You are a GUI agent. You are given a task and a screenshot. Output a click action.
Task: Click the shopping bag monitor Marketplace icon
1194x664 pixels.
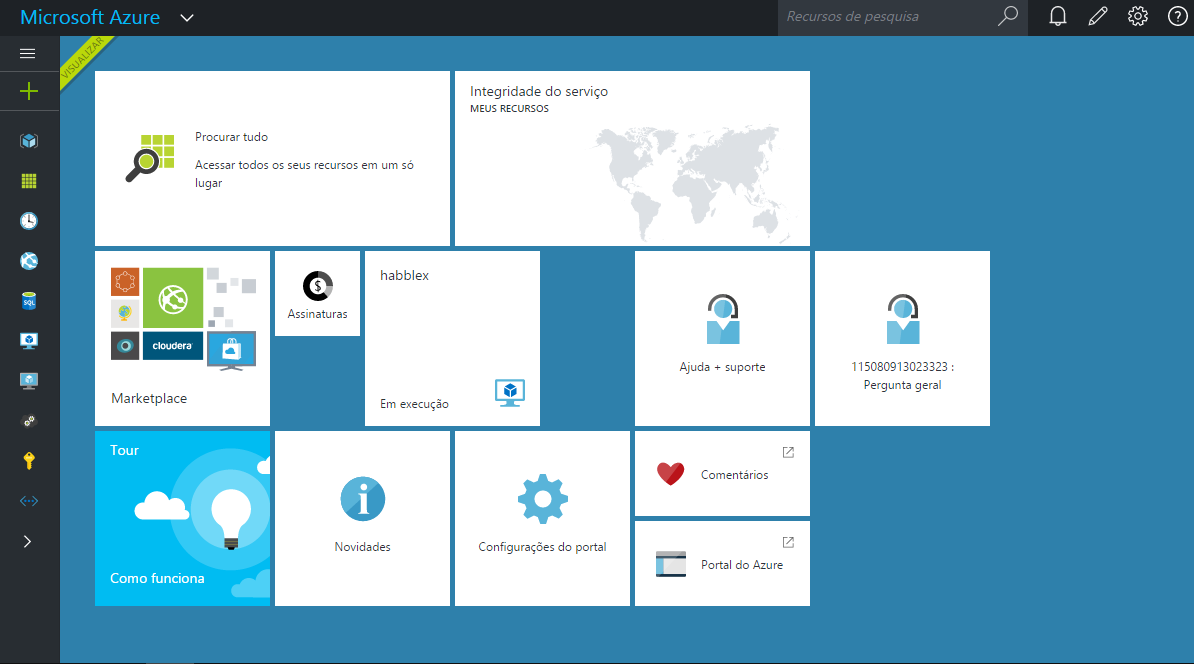pyautogui.click(x=231, y=351)
